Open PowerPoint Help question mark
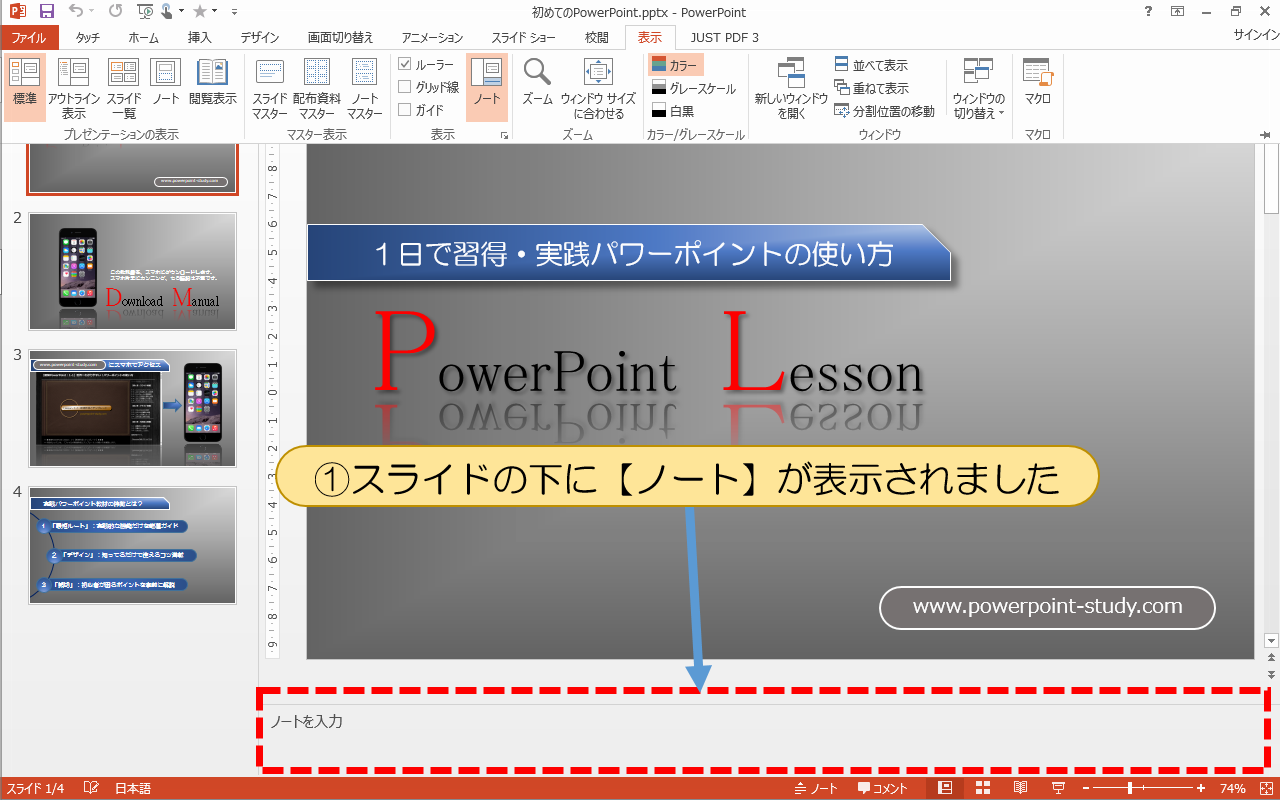The image size is (1280, 800). point(1146,11)
